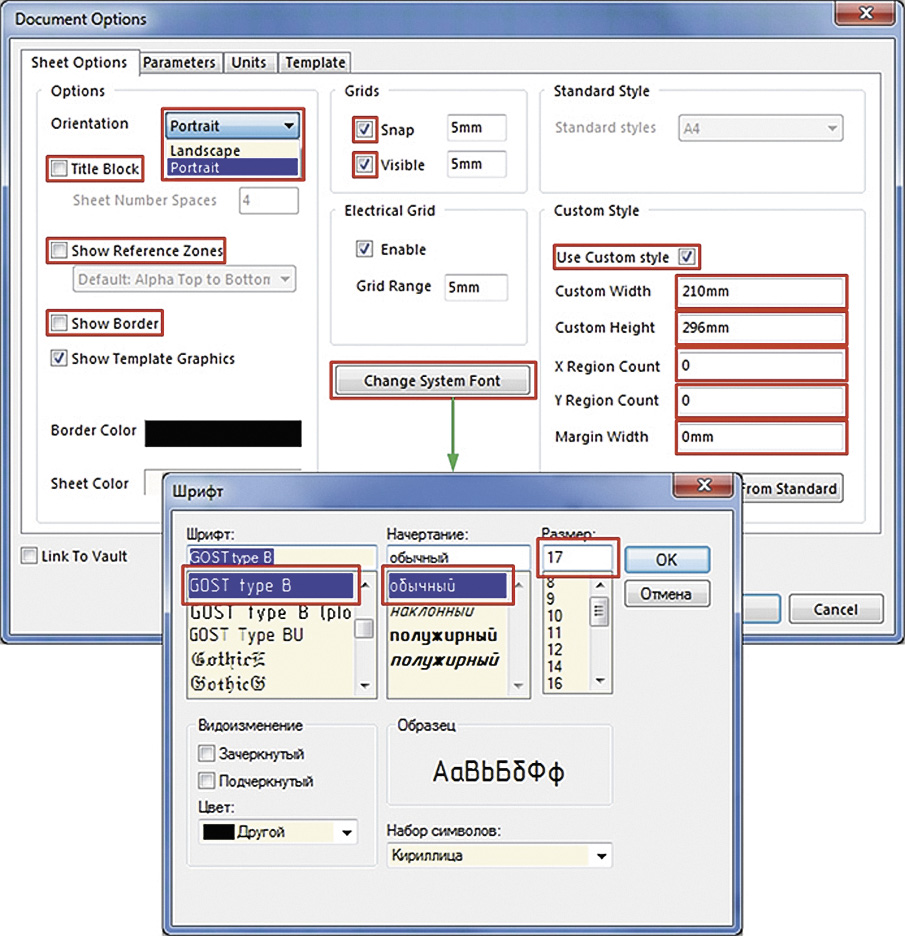Uncheck Use Custom style
Image resolution: width=905 pixels, height=936 pixels.
pos(687,257)
